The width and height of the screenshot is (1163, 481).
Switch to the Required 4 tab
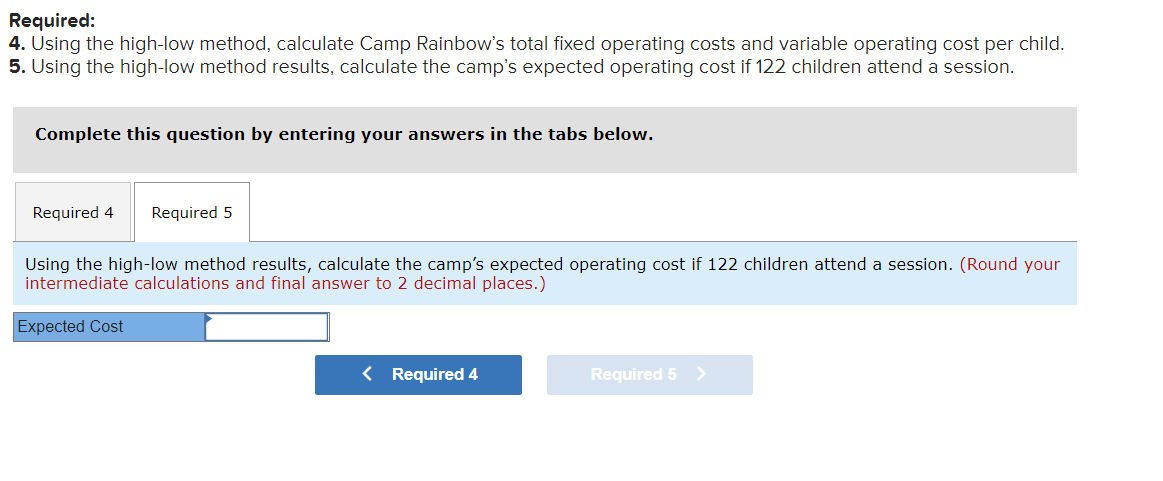click(x=73, y=212)
